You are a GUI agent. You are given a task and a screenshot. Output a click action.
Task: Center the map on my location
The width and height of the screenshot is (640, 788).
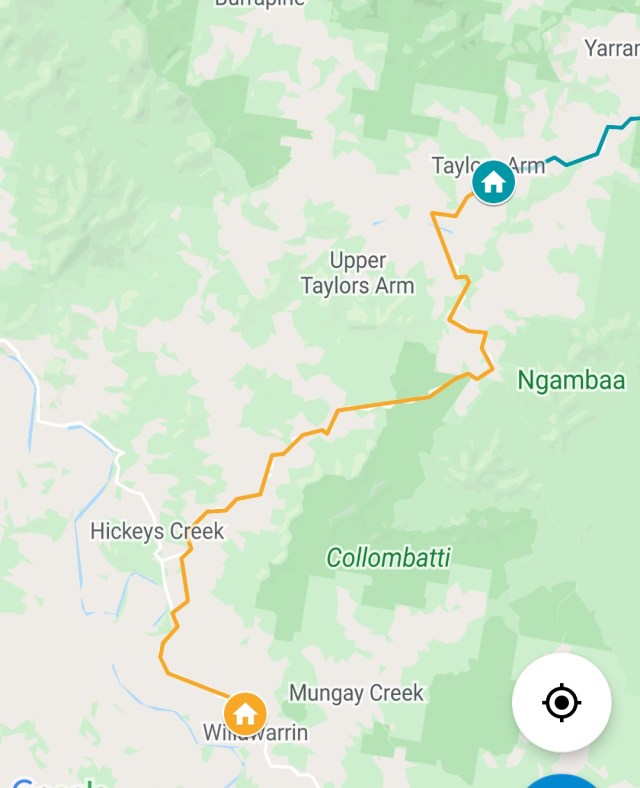(x=562, y=703)
